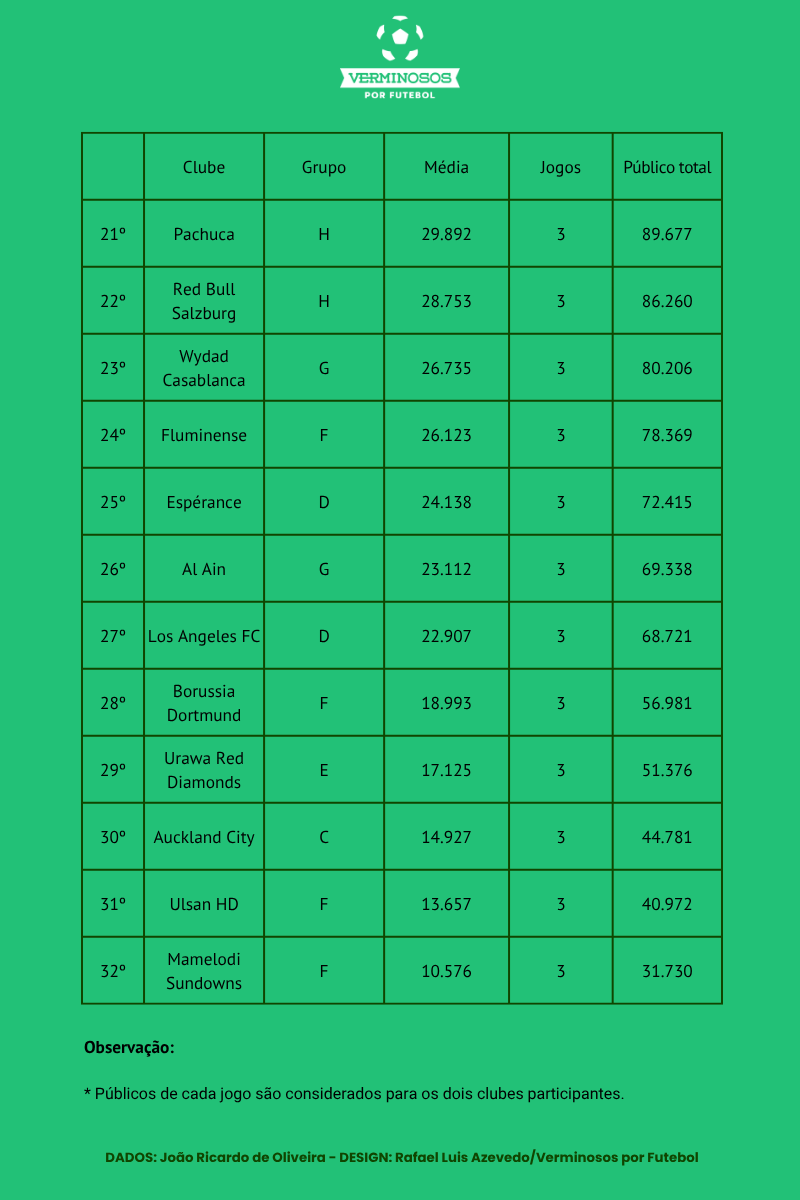The width and height of the screenshot is (800, 1200).
Task: Click the 31º rank cell for Ulsan HD
Action: point(113,904)
